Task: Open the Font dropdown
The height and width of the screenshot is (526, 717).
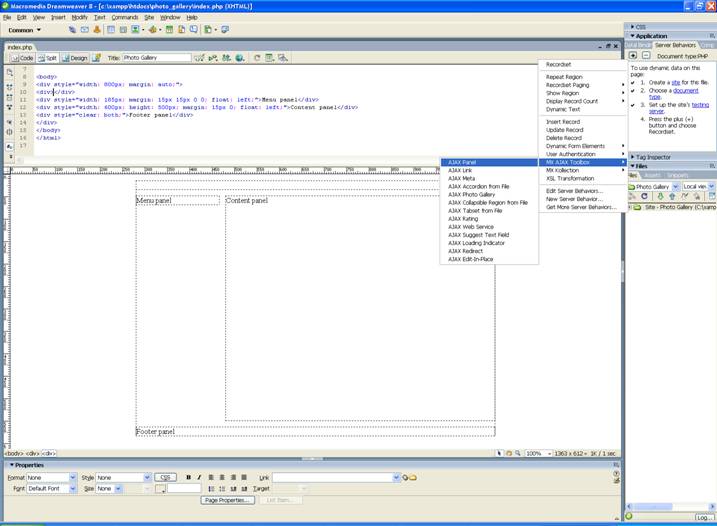Action: point(73,489)
